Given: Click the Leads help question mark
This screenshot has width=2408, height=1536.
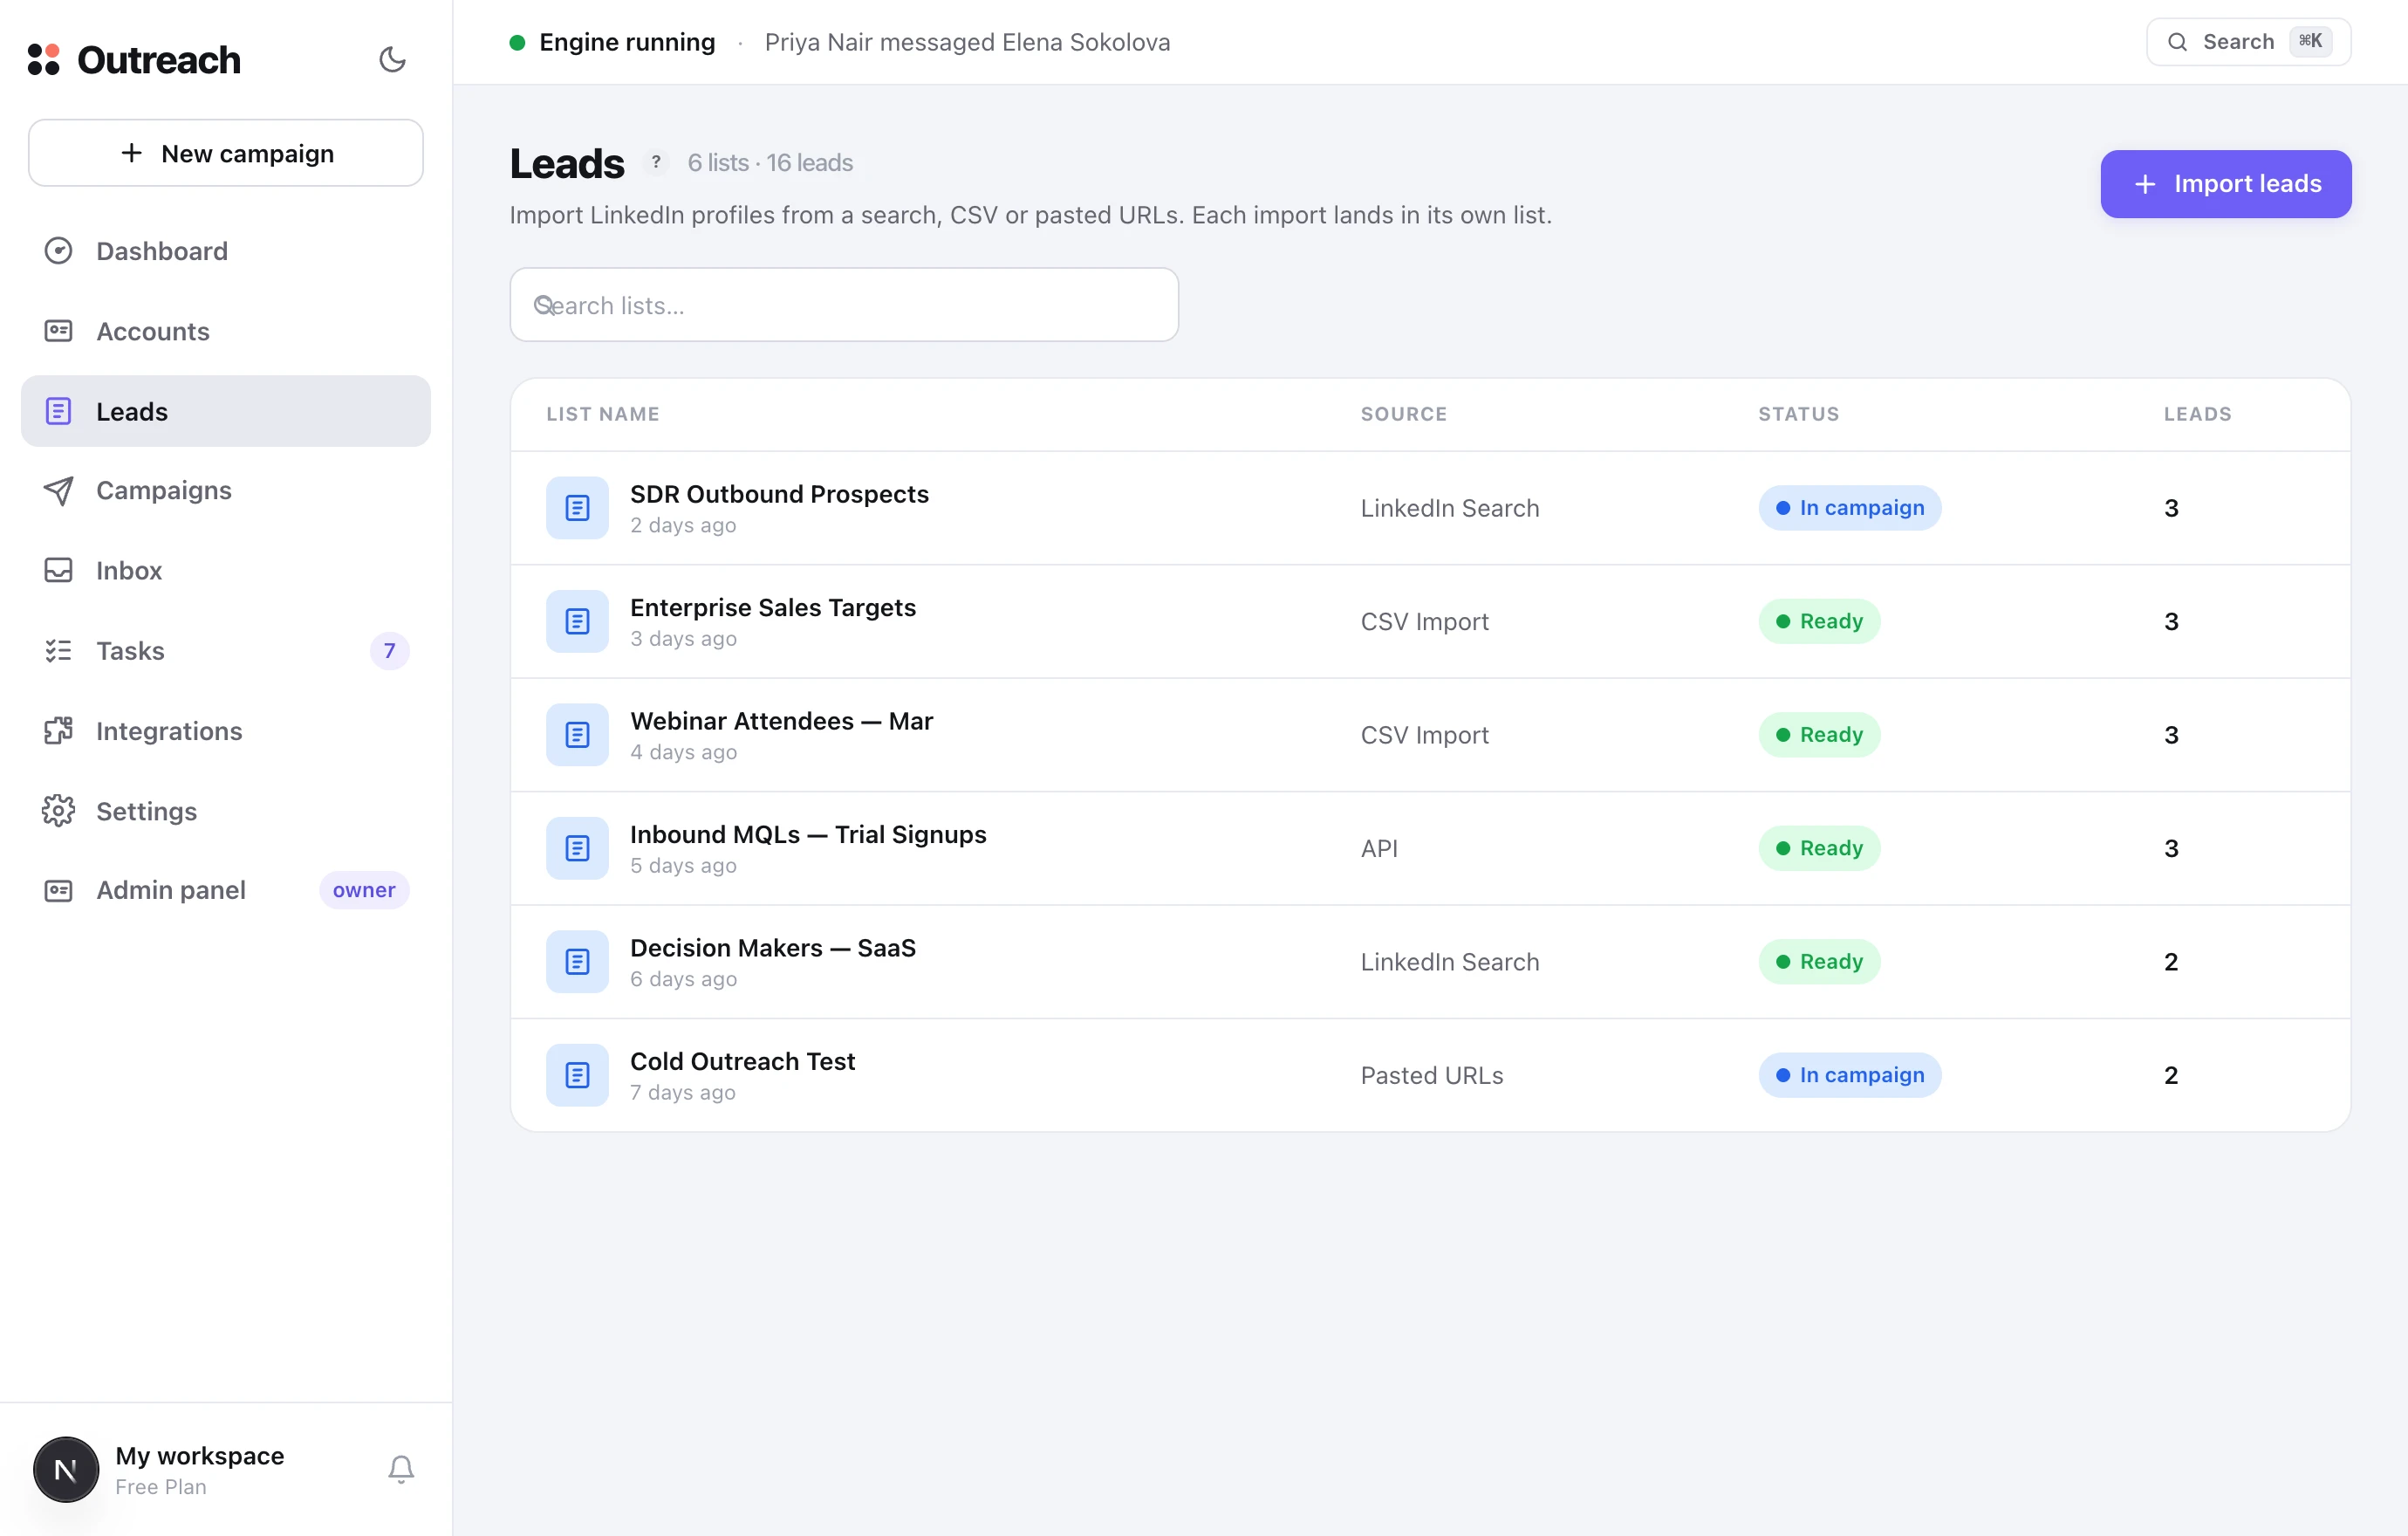Looking at the screenshot, I should coord(656,162).
